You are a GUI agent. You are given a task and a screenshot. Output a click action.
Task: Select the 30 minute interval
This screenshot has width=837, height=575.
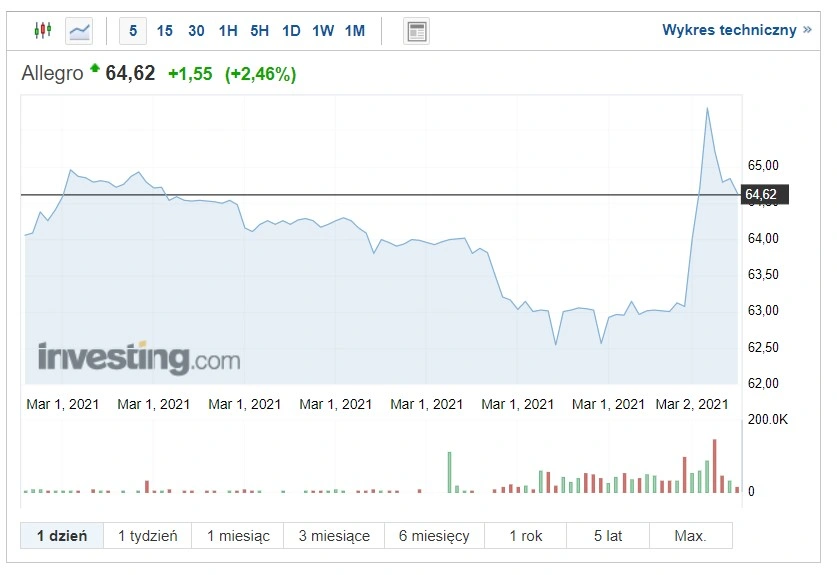click(x=196, y=31)
